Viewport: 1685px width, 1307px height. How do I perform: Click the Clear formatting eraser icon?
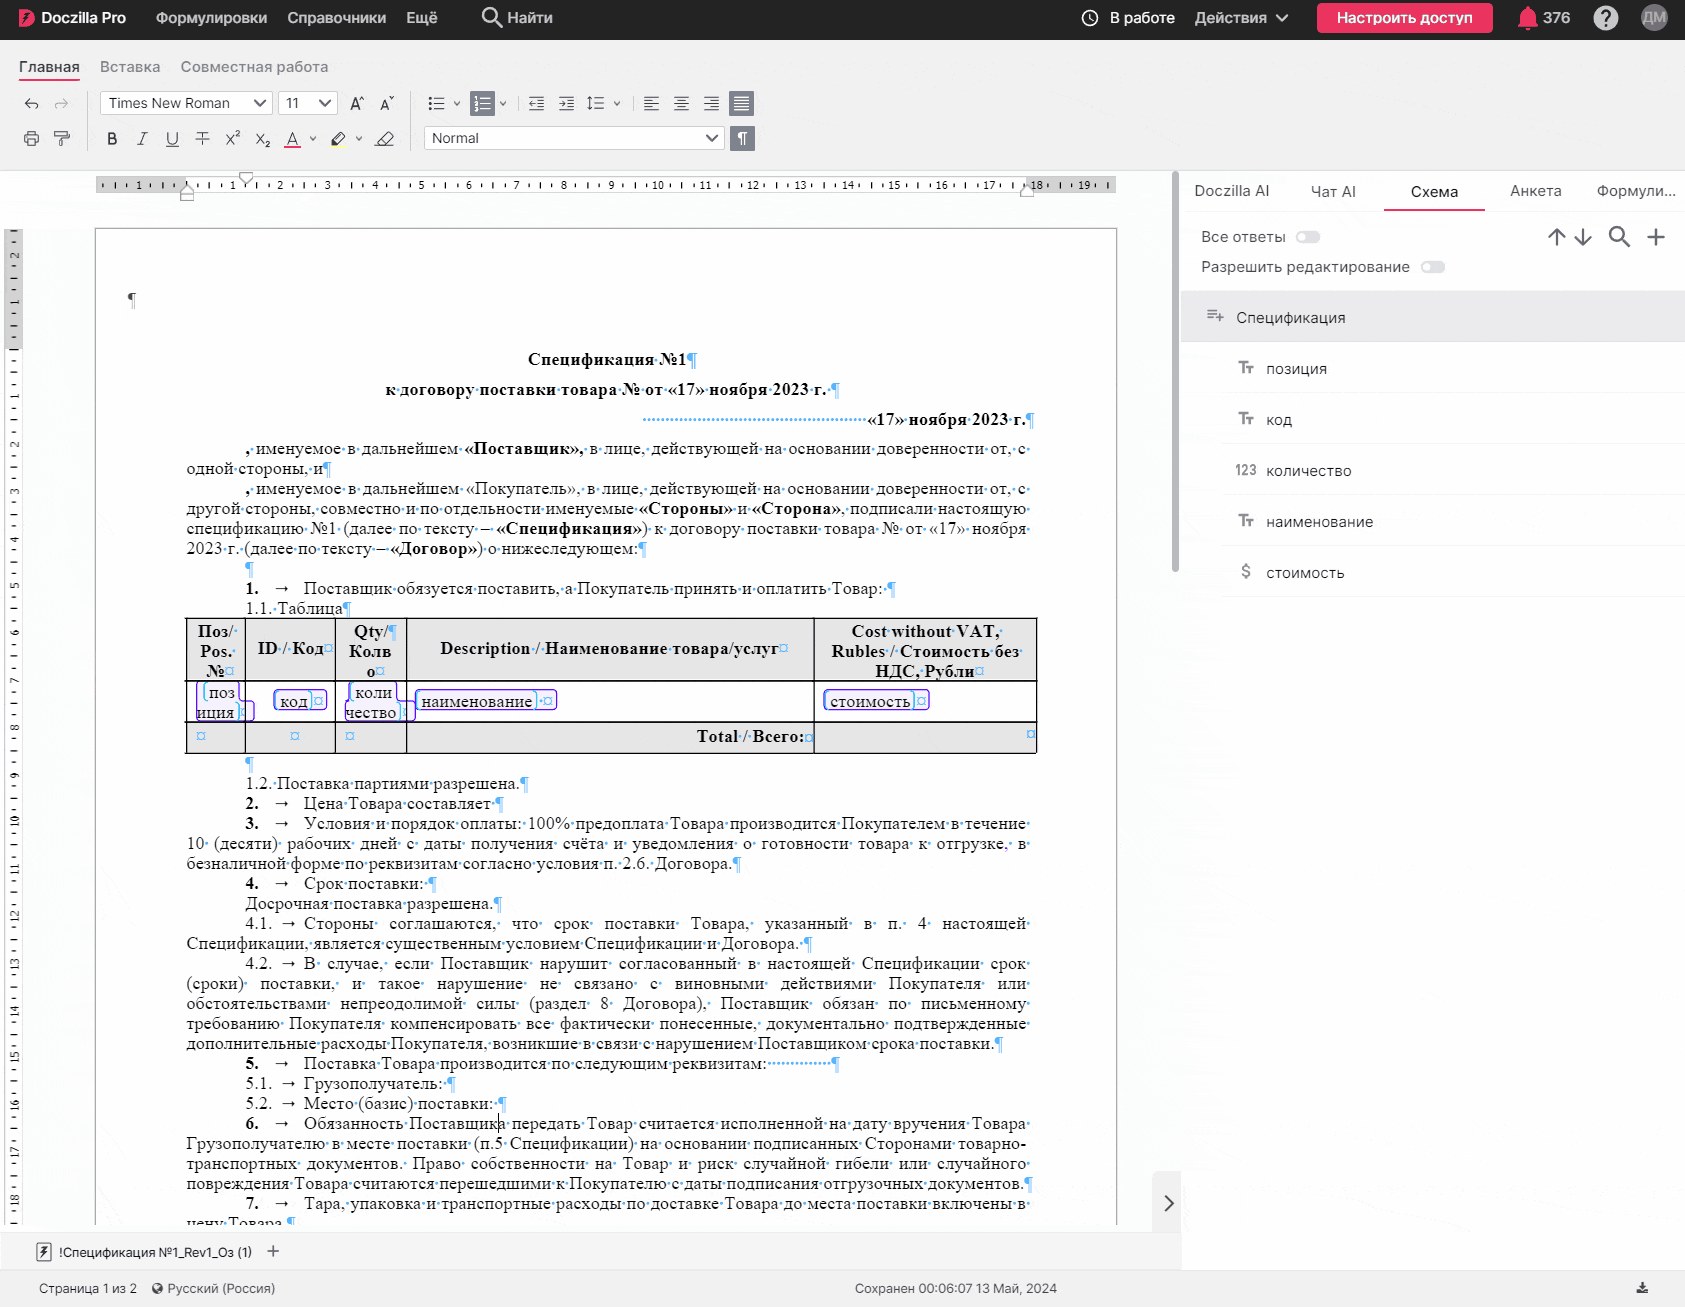(x=385, y=139)
